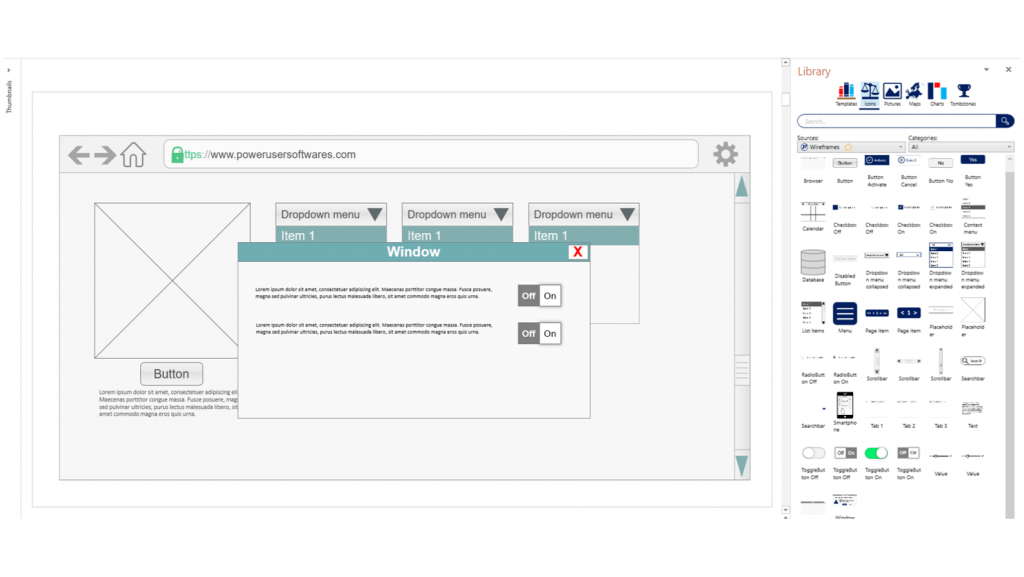1024x577 pixels.
Task: Toggle the second Off/On switch in Window
Action: point(539,333)
